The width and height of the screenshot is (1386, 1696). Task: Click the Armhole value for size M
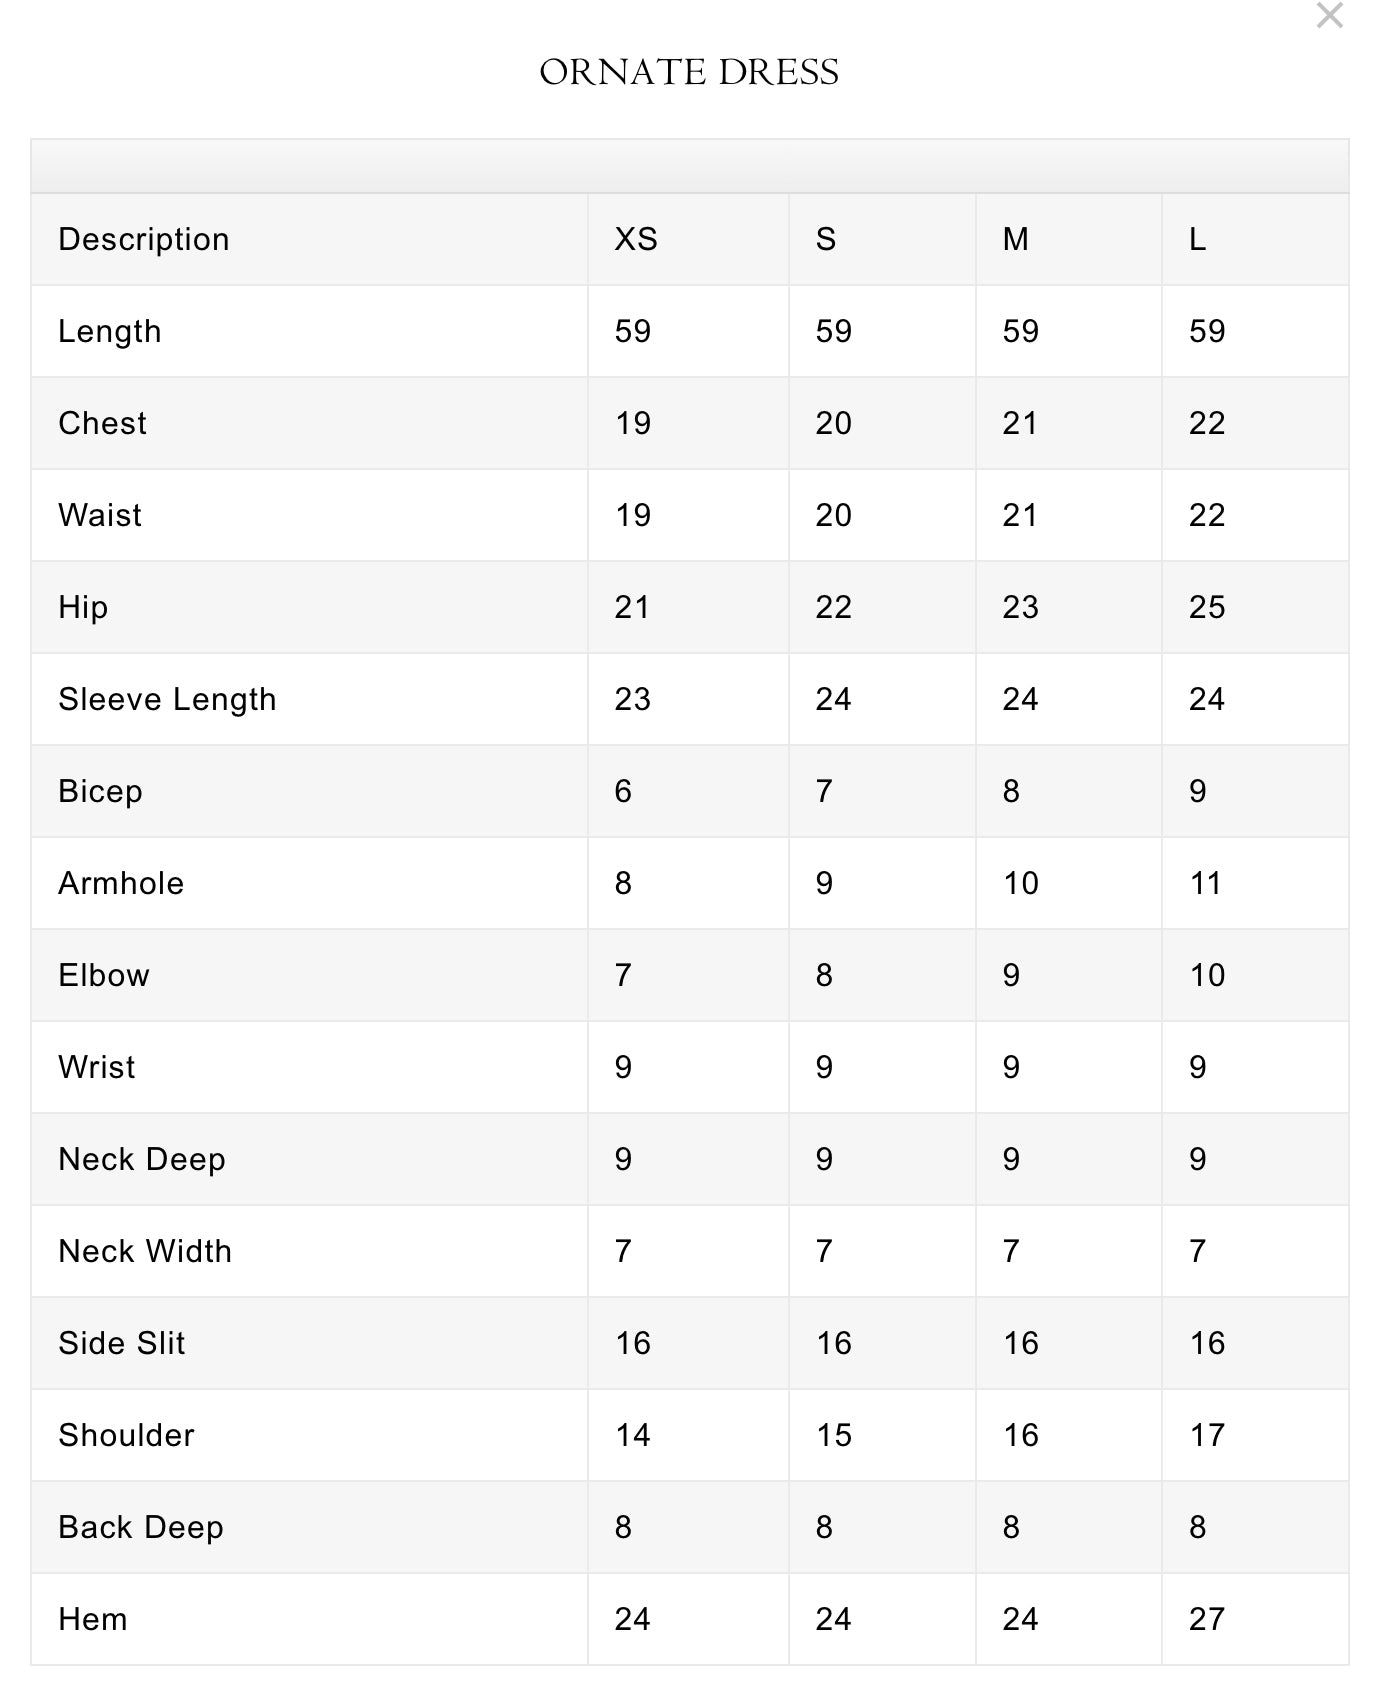tap(1021, 884)
